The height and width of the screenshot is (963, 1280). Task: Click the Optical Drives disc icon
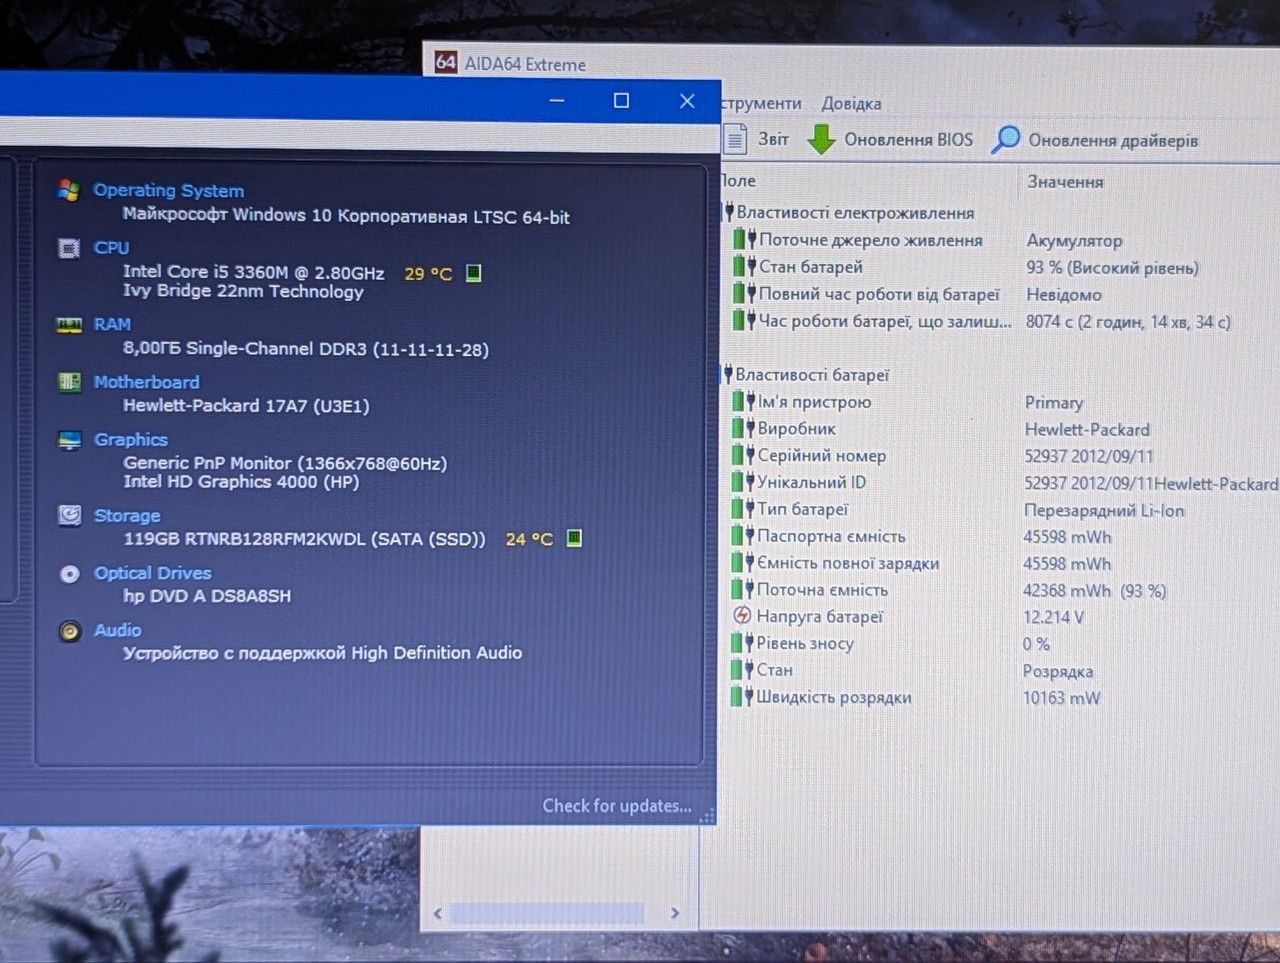tap(69, 573)
